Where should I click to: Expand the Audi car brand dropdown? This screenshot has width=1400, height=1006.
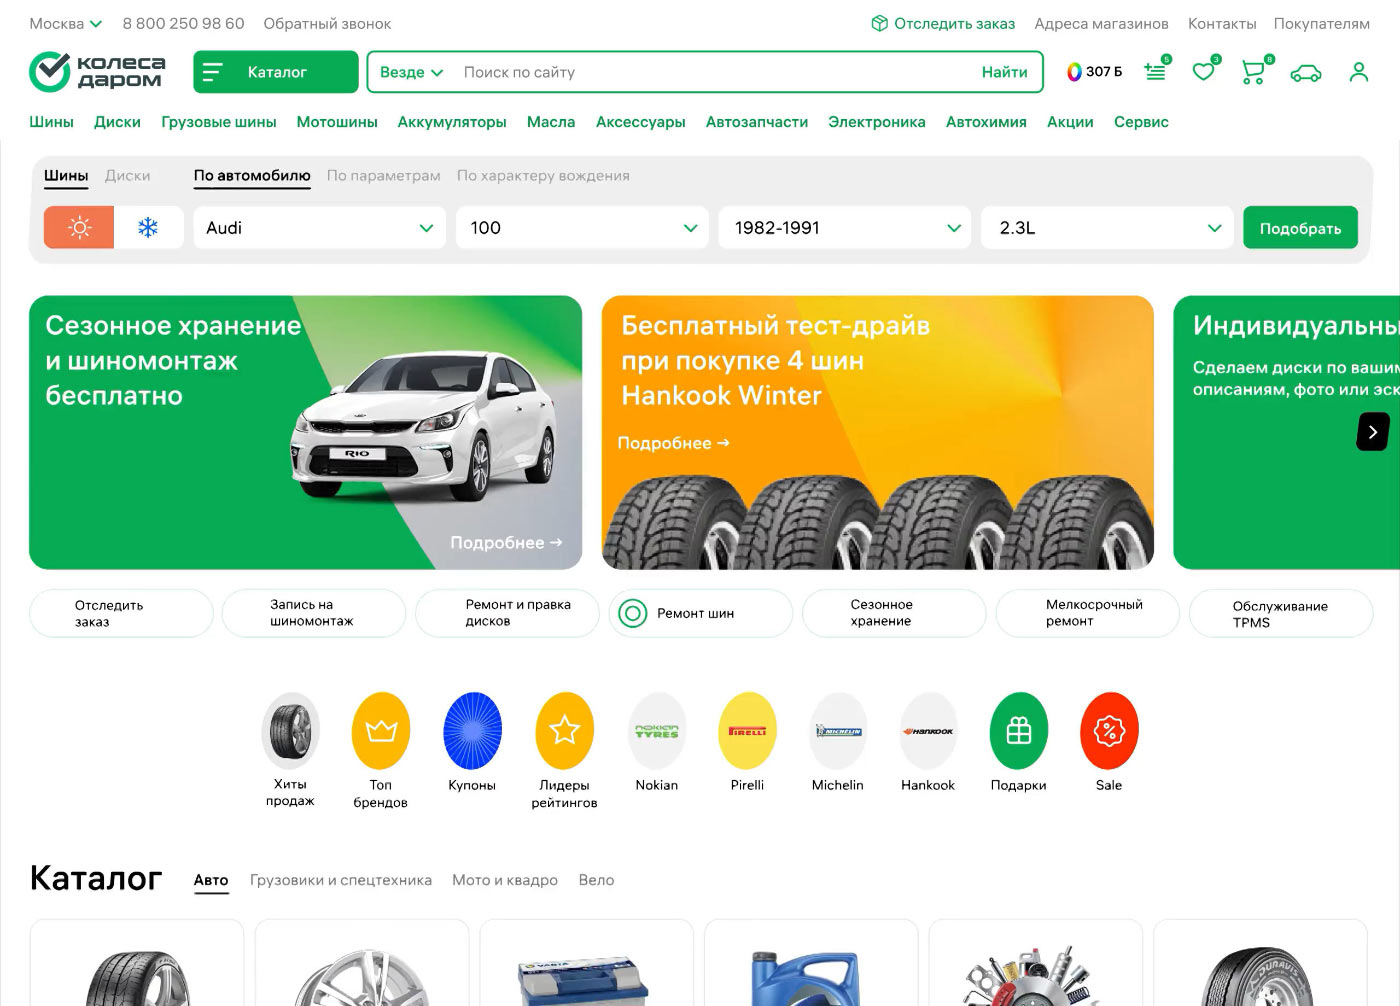click(x=319, y=228)
